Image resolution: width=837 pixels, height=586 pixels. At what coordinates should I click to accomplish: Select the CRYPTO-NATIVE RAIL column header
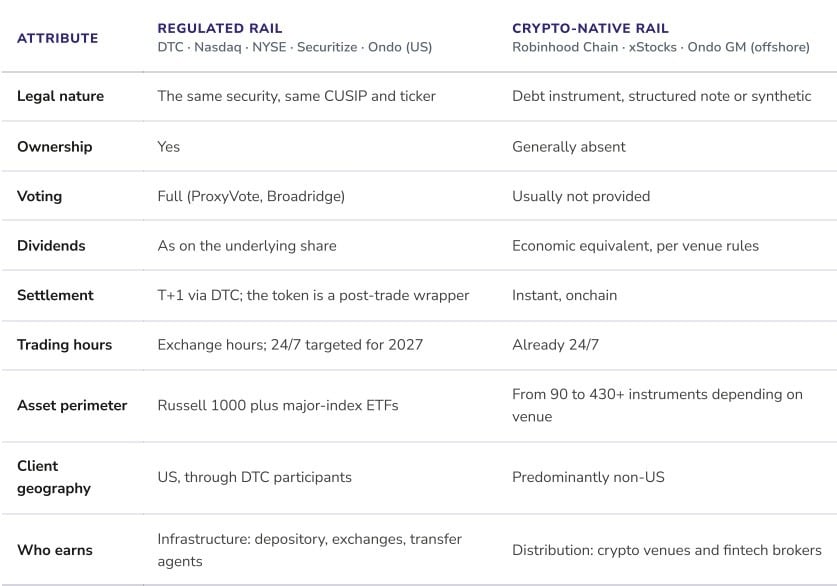click(x=590, y=28)
